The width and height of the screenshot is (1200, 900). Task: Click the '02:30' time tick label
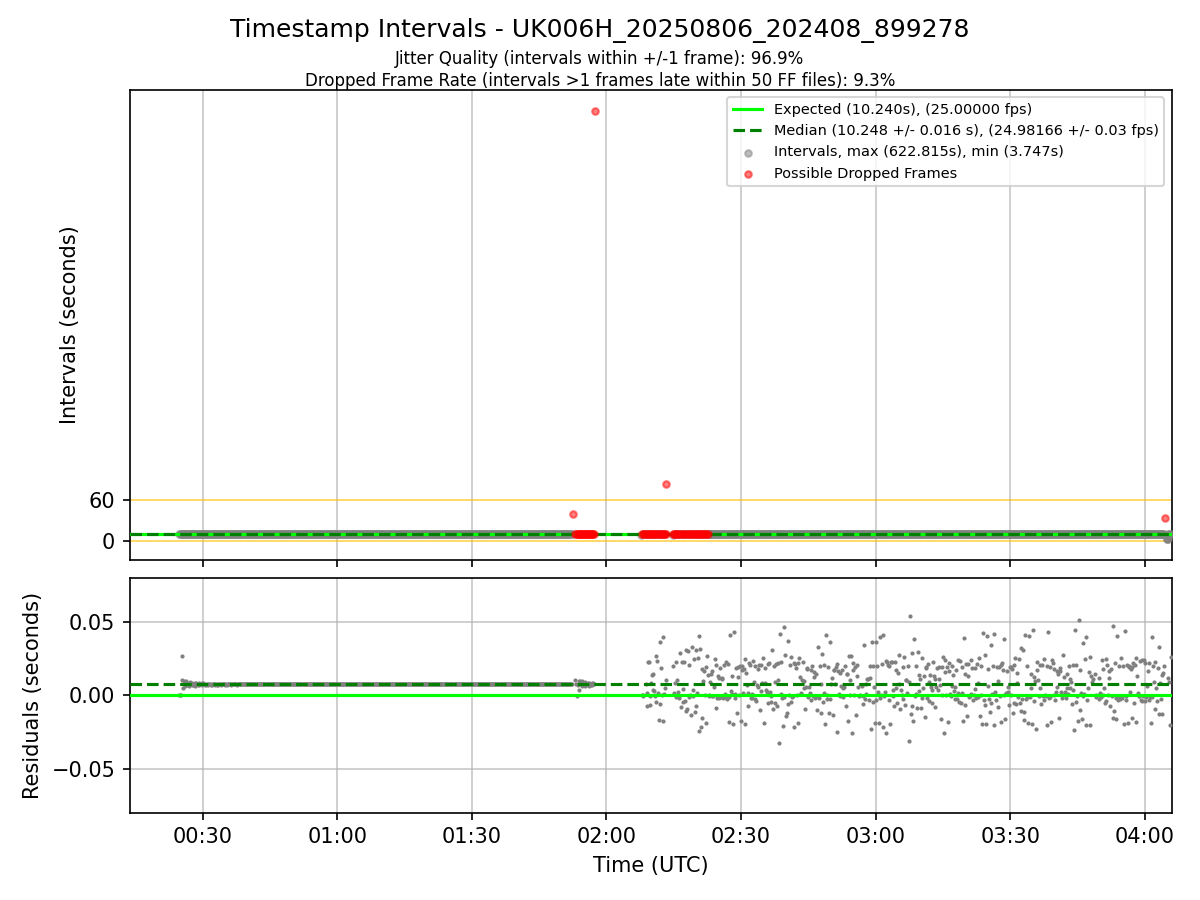pos(741,835)
